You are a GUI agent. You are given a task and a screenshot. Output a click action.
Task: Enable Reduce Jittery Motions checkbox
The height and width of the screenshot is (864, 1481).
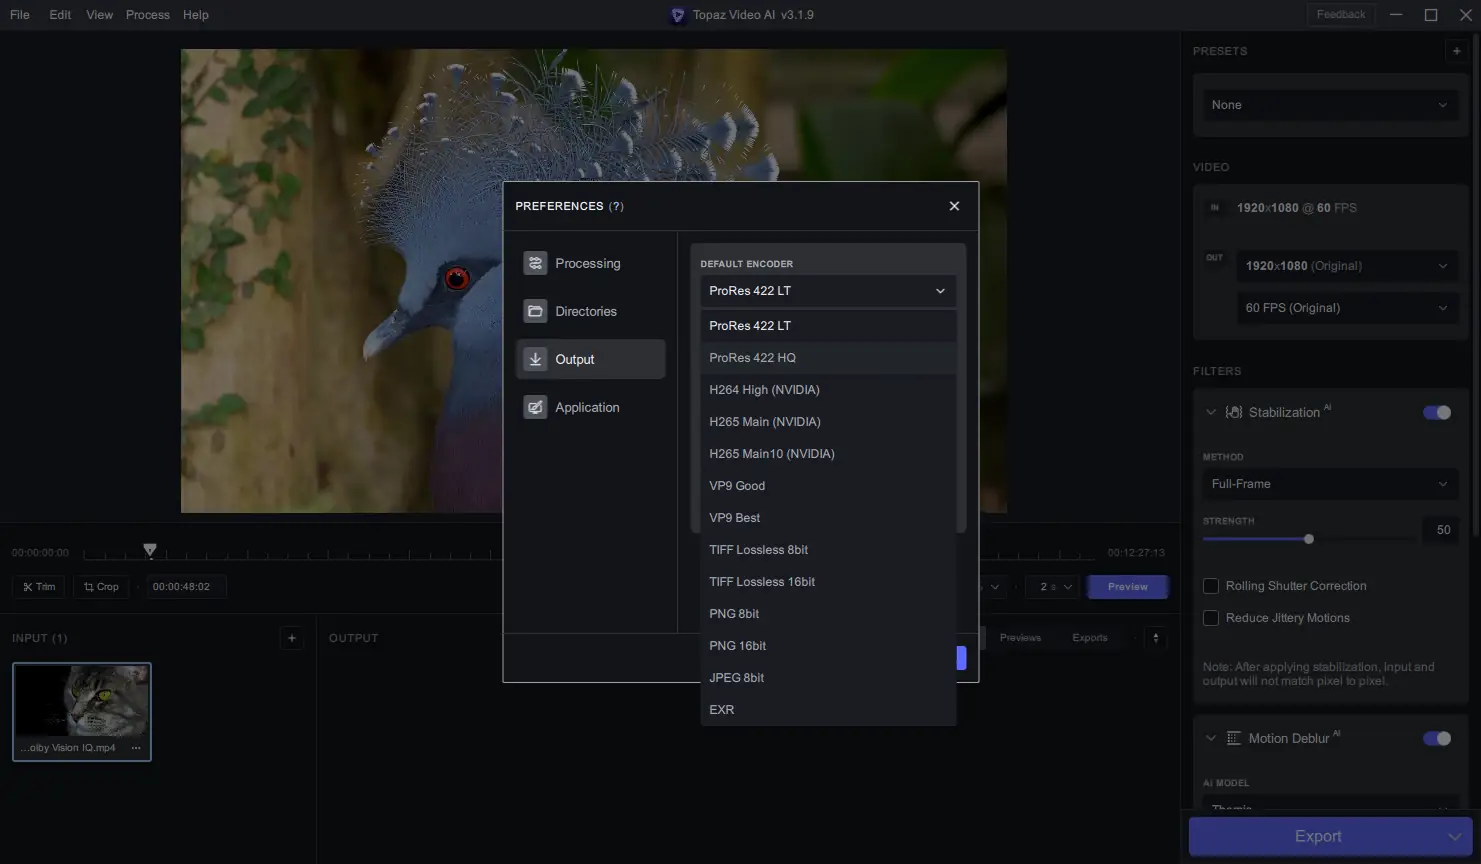(1211, 618)
